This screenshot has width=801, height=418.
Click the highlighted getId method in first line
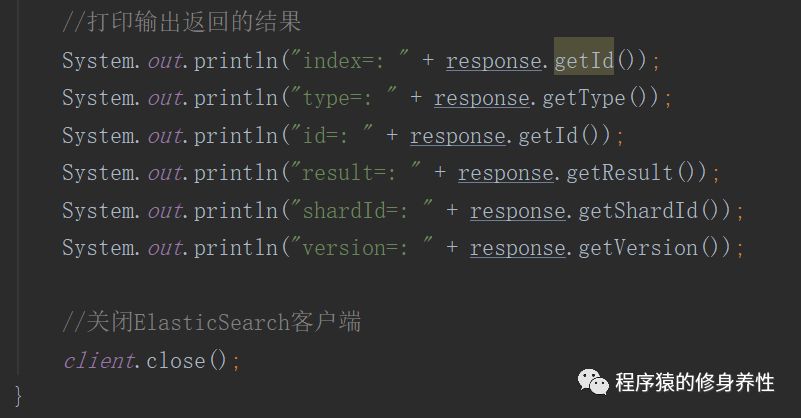[x=584, y=61]
